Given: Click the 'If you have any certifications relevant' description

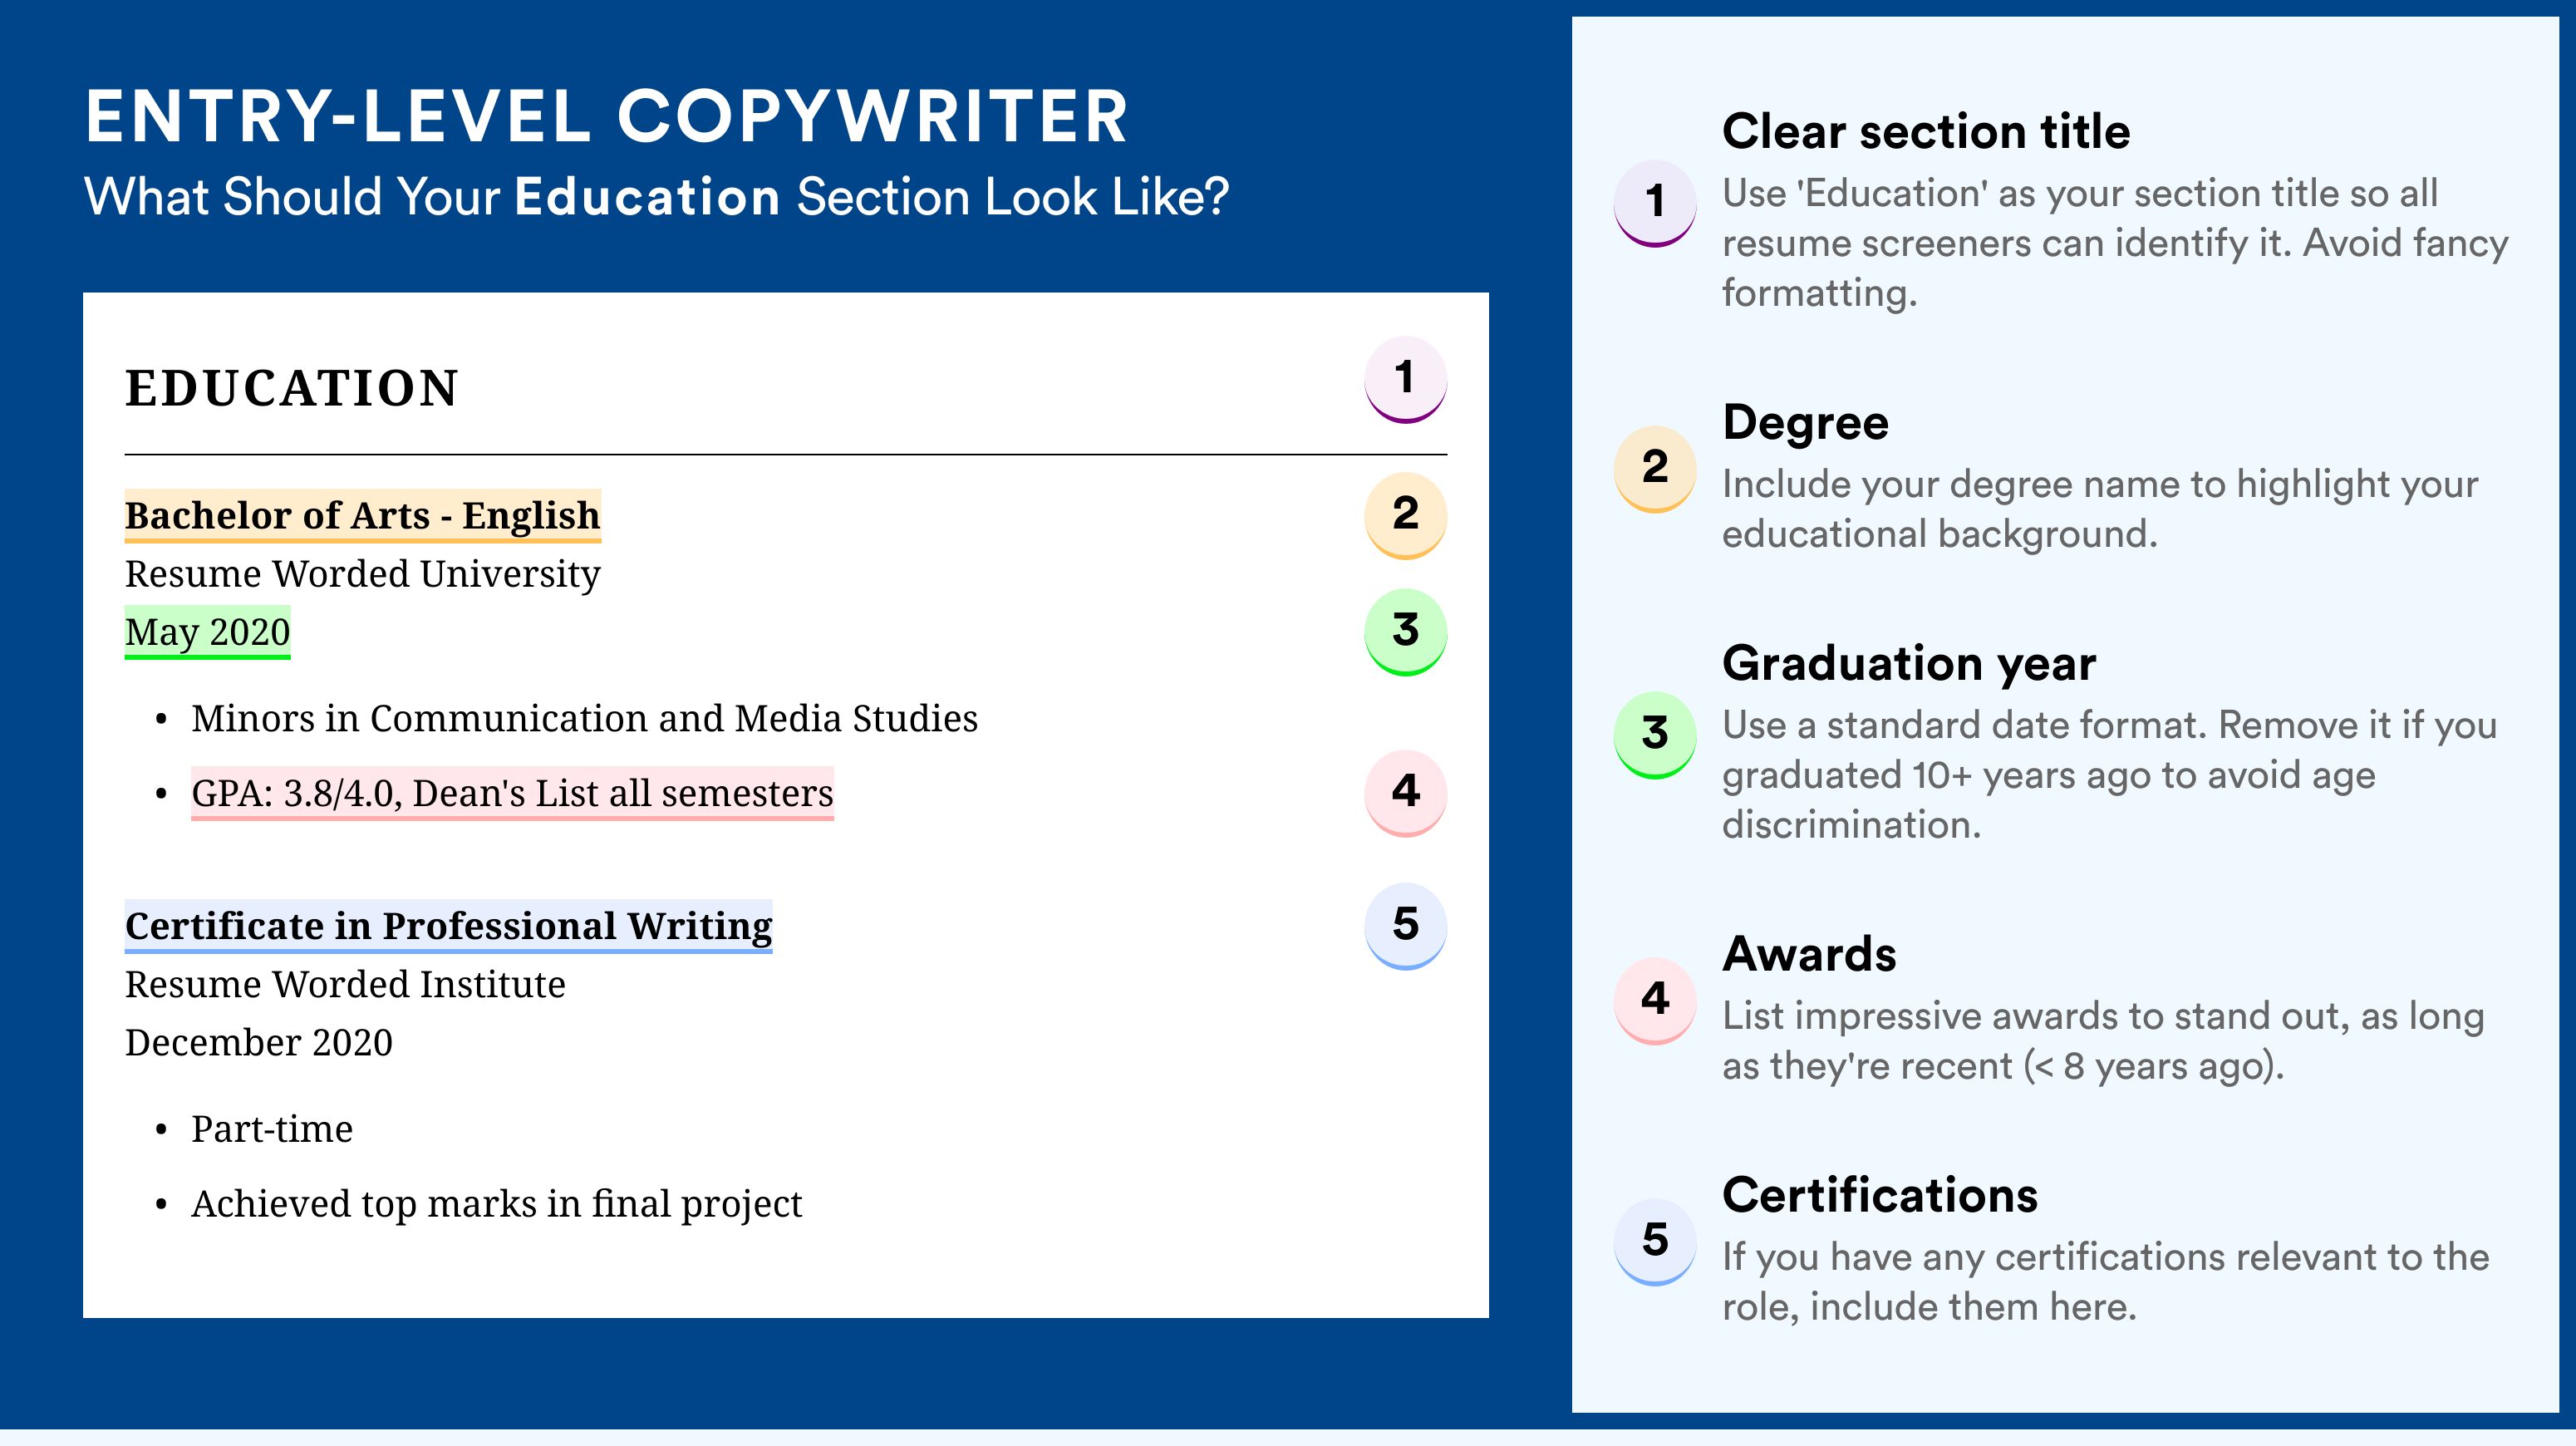Looking at the screenshot, I should (x=2106, y=1282).
